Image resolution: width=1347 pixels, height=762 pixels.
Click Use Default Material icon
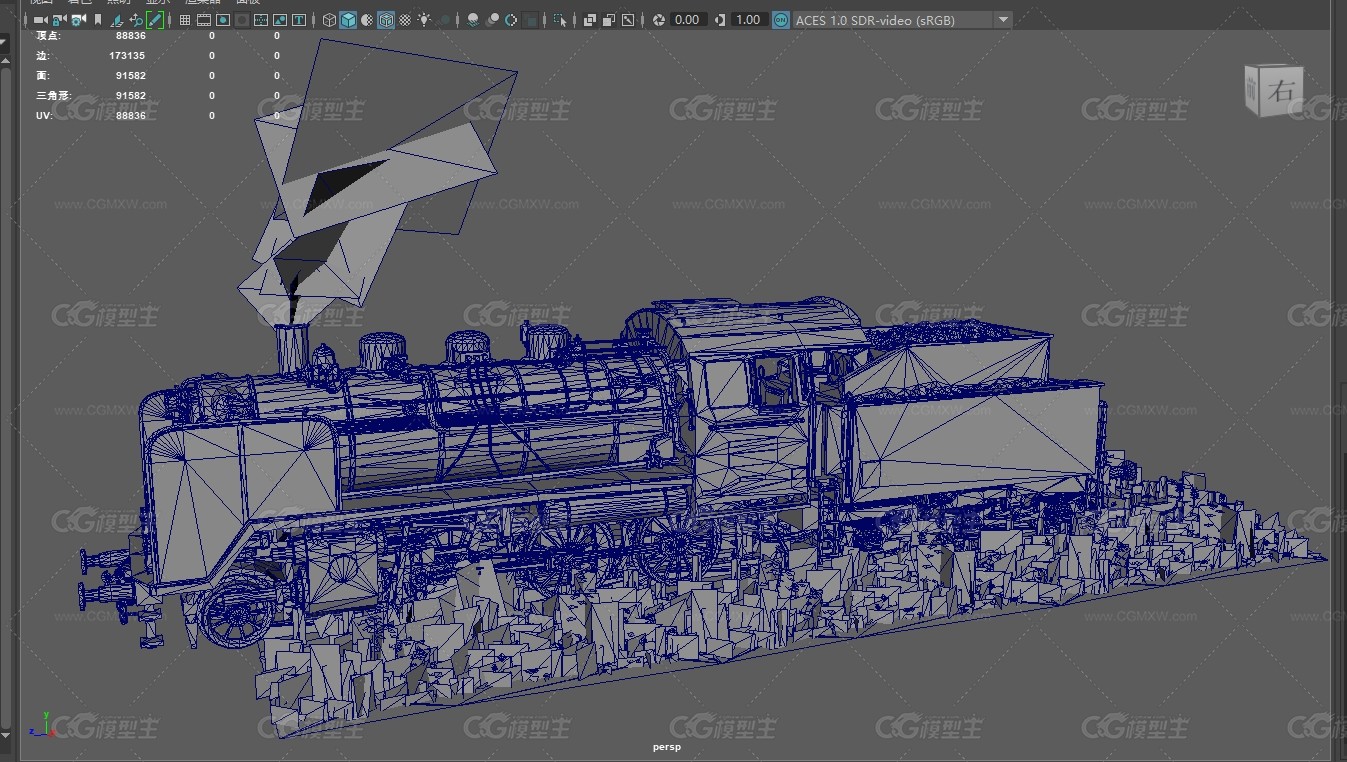pyautogui.click(x=367, y=20)
